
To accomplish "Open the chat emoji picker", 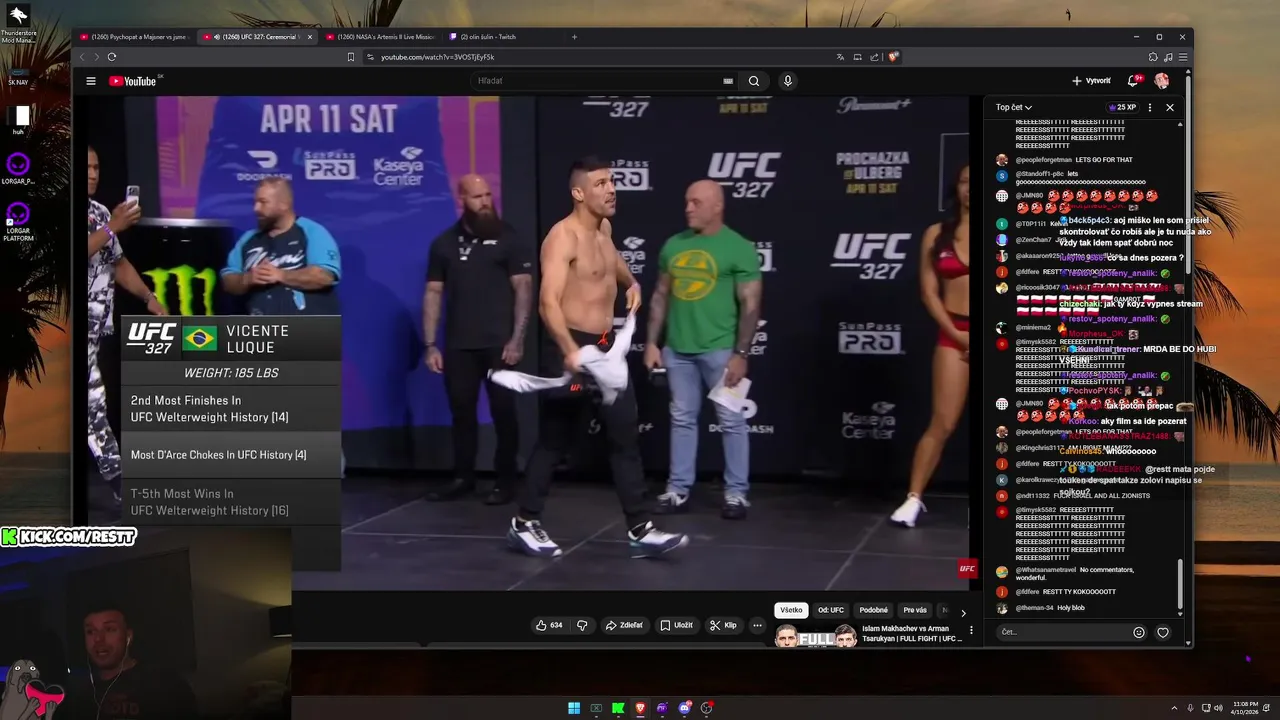I will coord(1138,632).
